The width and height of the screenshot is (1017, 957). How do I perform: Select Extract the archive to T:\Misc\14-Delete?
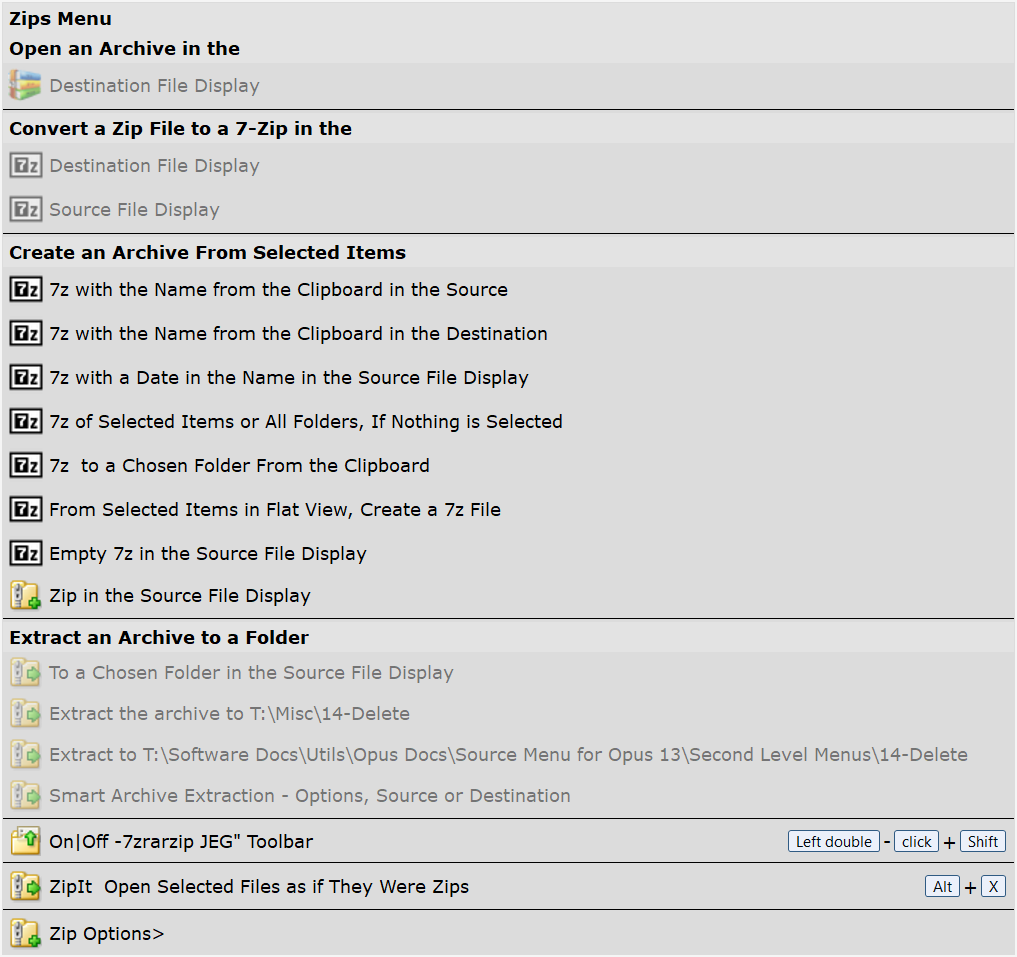(230, 714)
